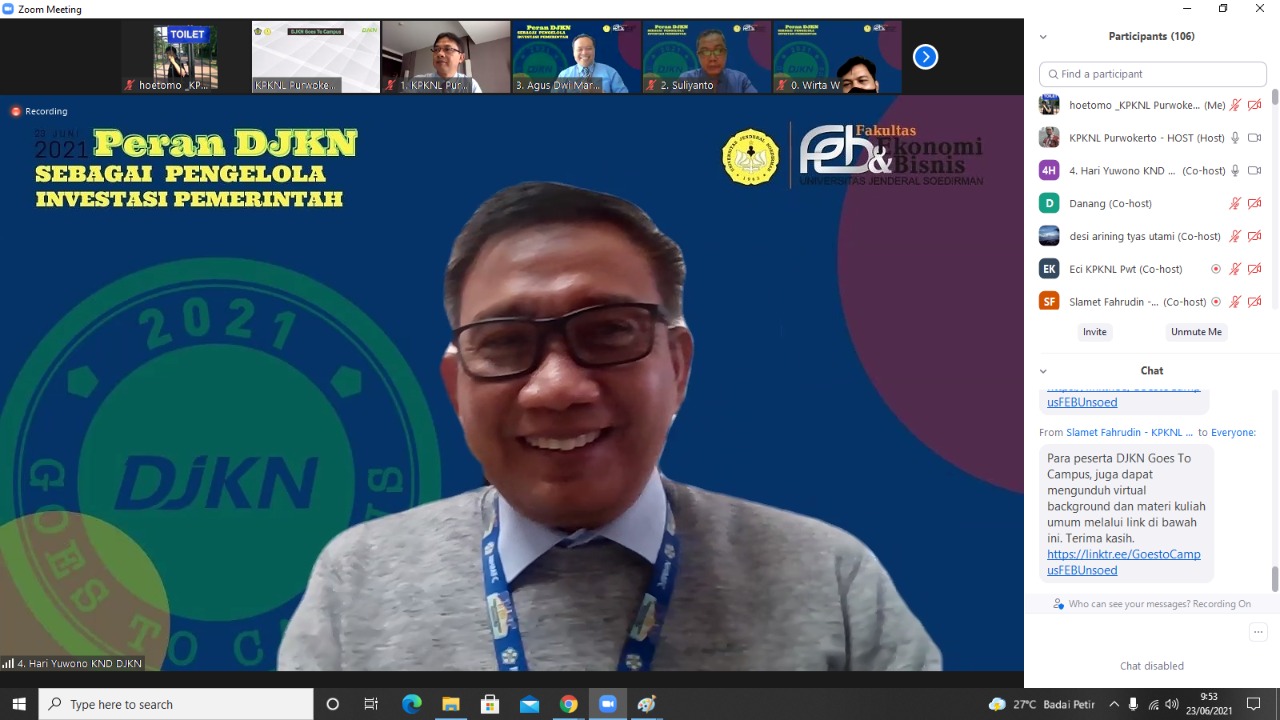Click Wirta W's muted microphone icon on thumbnail
The height and width of the screenshot is (720, 1280).
pyautogui.click(x=782, y=84)
